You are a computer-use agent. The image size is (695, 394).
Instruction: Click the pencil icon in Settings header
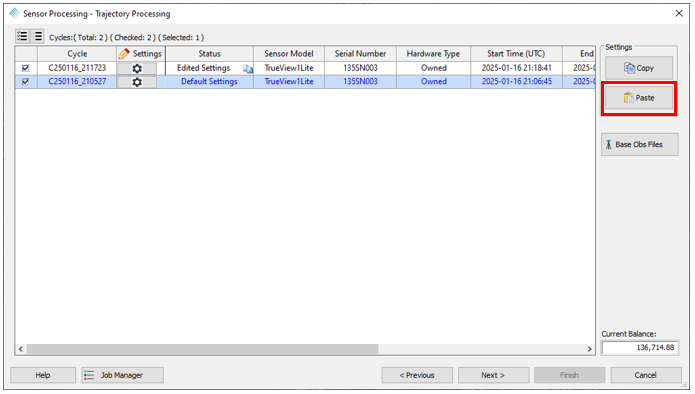click(124, 54)
